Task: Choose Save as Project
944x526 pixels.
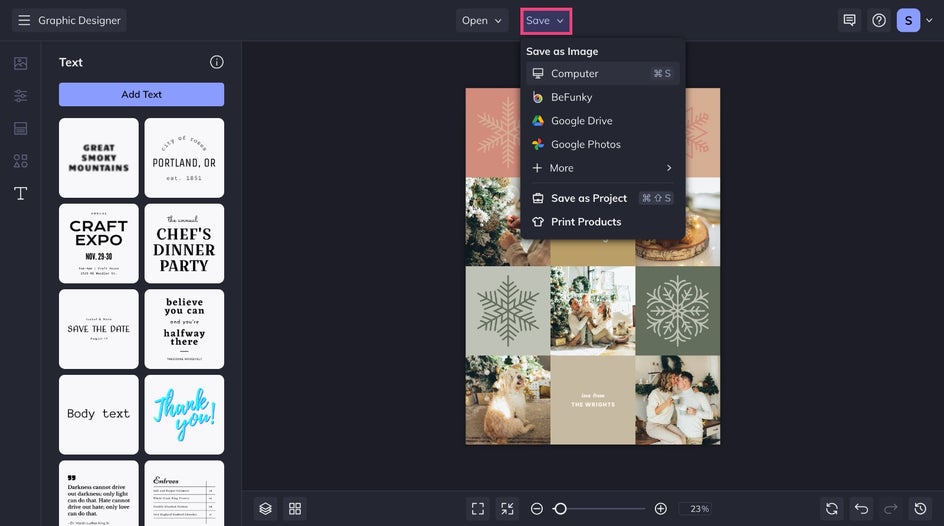Action: [x=603, y=198]
